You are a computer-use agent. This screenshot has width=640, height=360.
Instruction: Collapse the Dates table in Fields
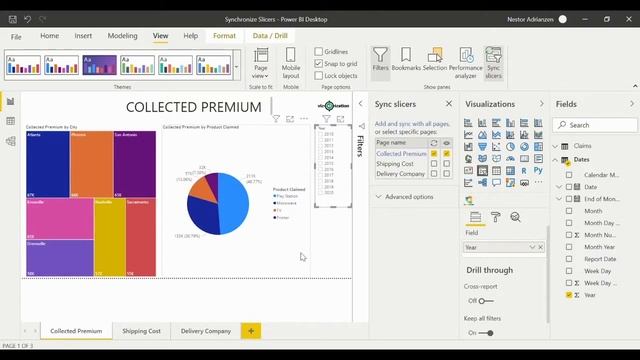[x=555, y=160]
